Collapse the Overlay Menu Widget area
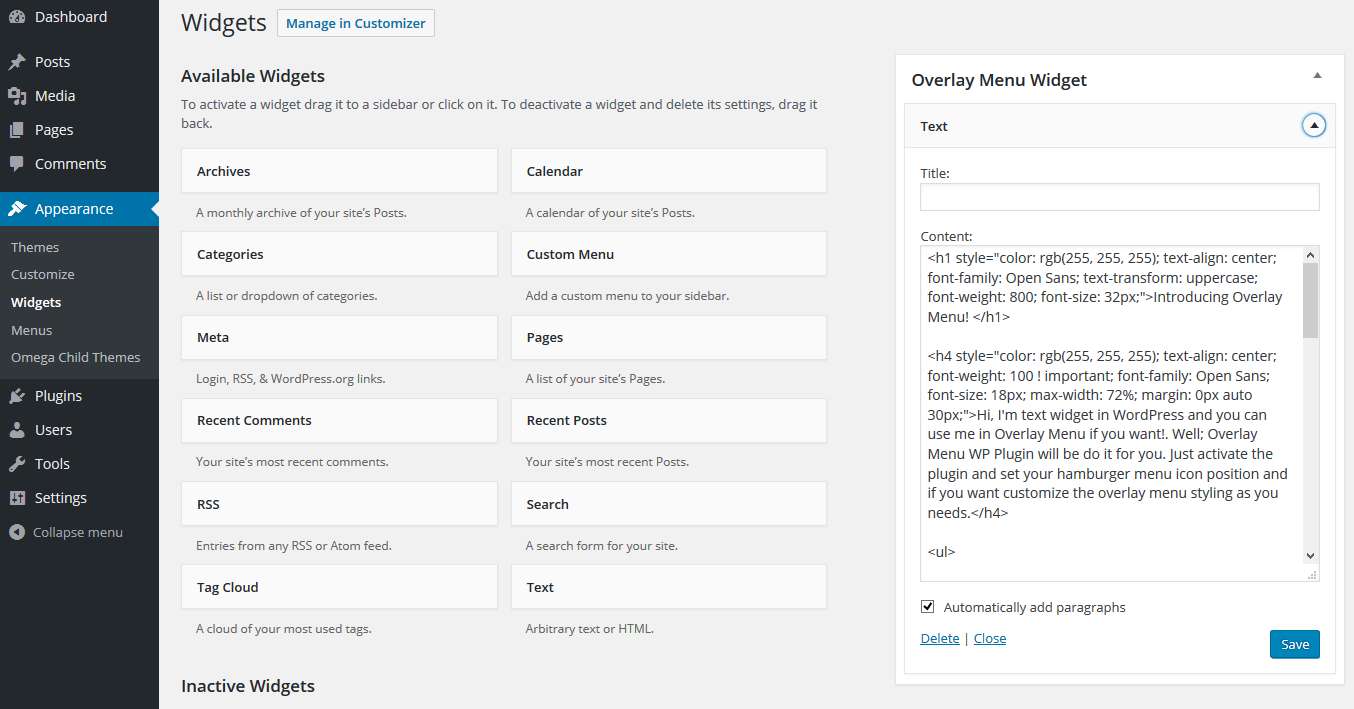 [x=1317, y=76]
